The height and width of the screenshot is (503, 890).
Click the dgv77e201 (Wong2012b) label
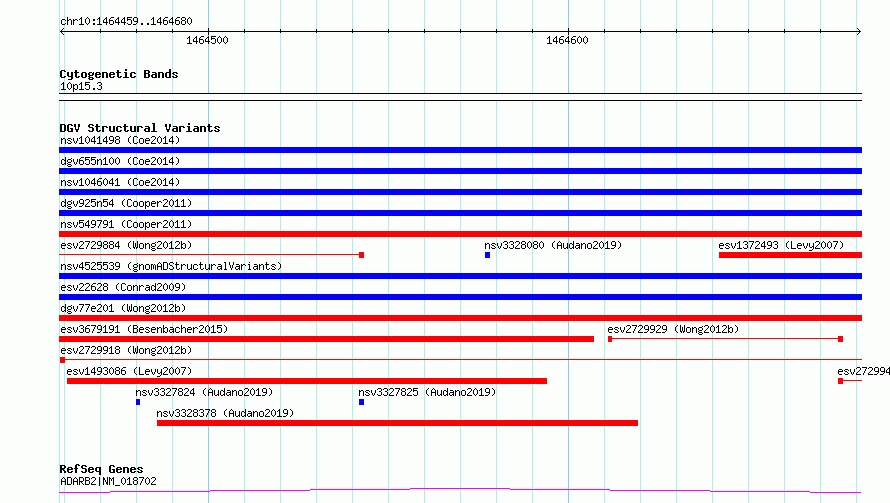point(123,308)
